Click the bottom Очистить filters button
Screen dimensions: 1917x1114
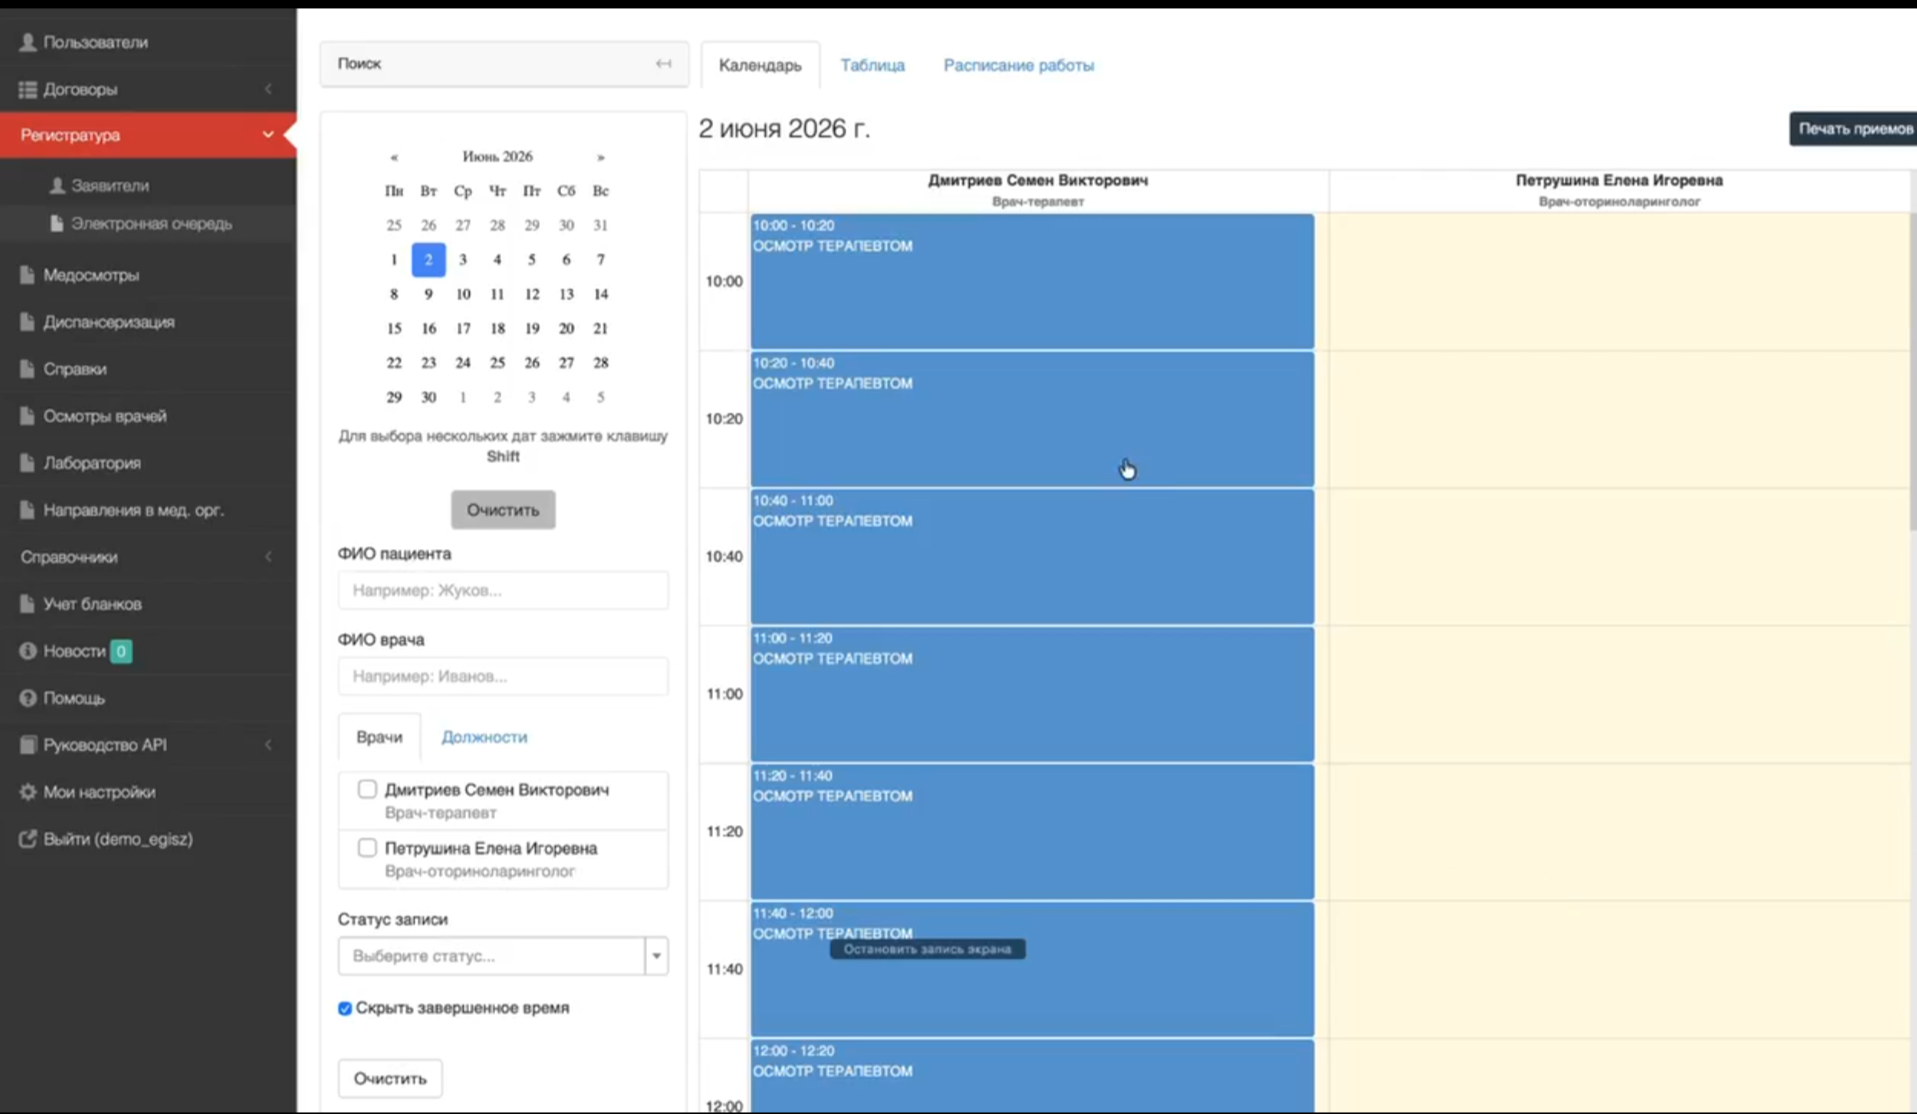coord(390,1078)
